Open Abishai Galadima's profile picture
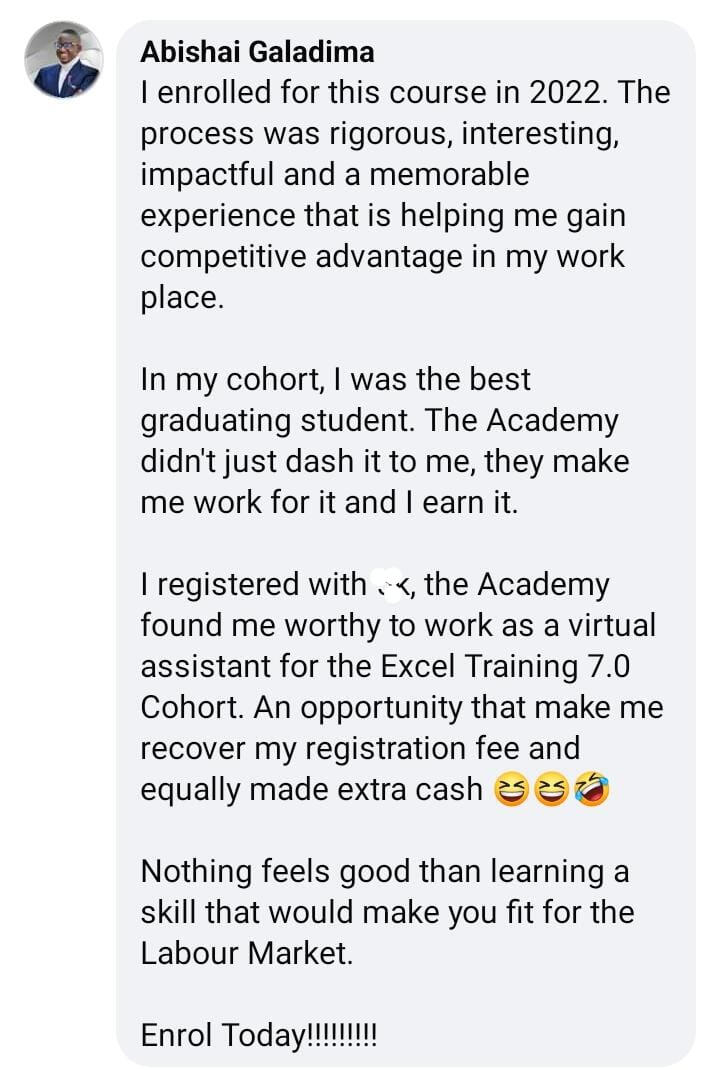720x1070 pixels. (x=64, y=60)
